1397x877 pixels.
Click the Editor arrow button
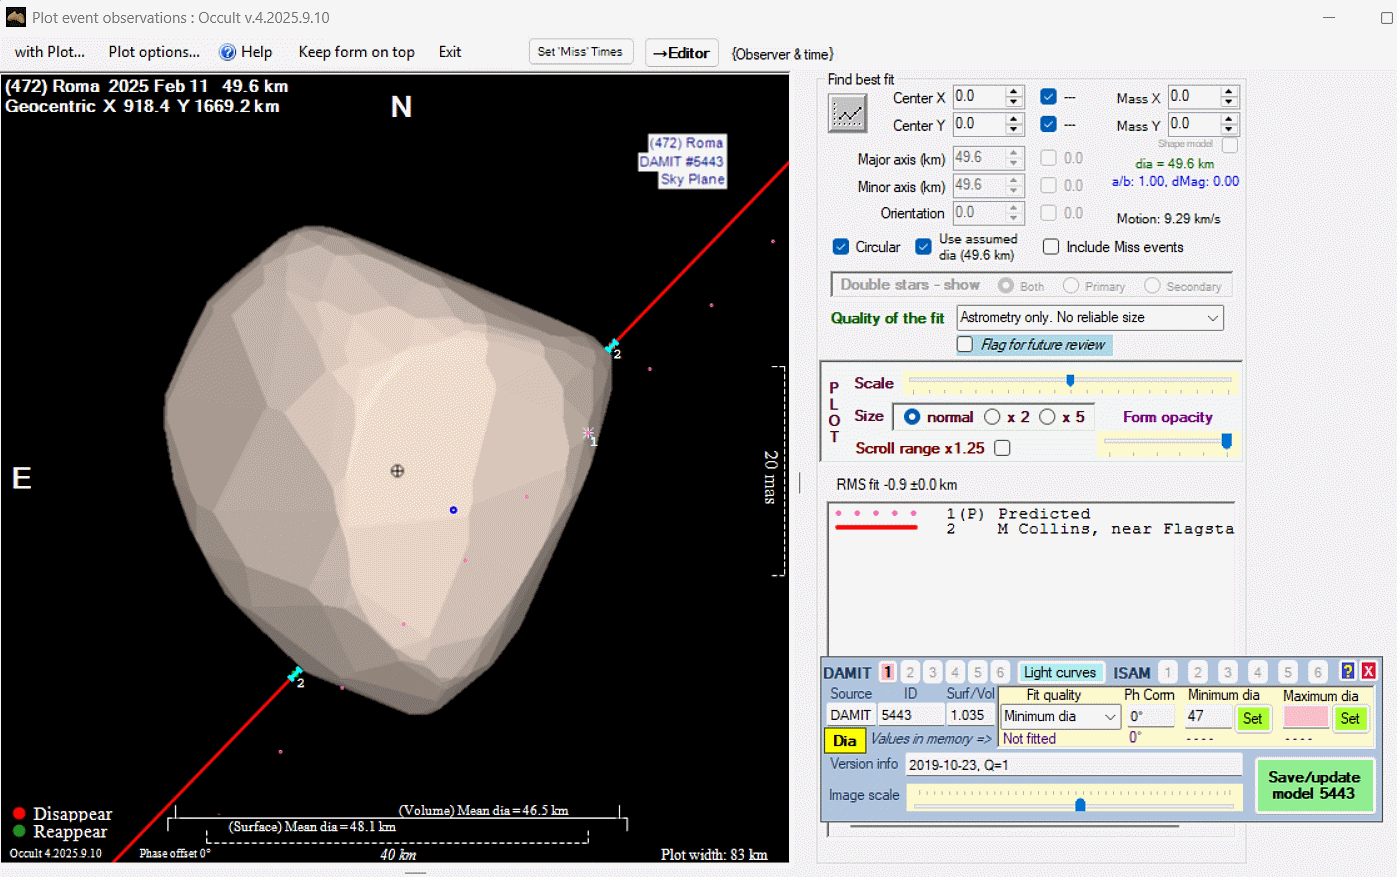pos(681,53)
